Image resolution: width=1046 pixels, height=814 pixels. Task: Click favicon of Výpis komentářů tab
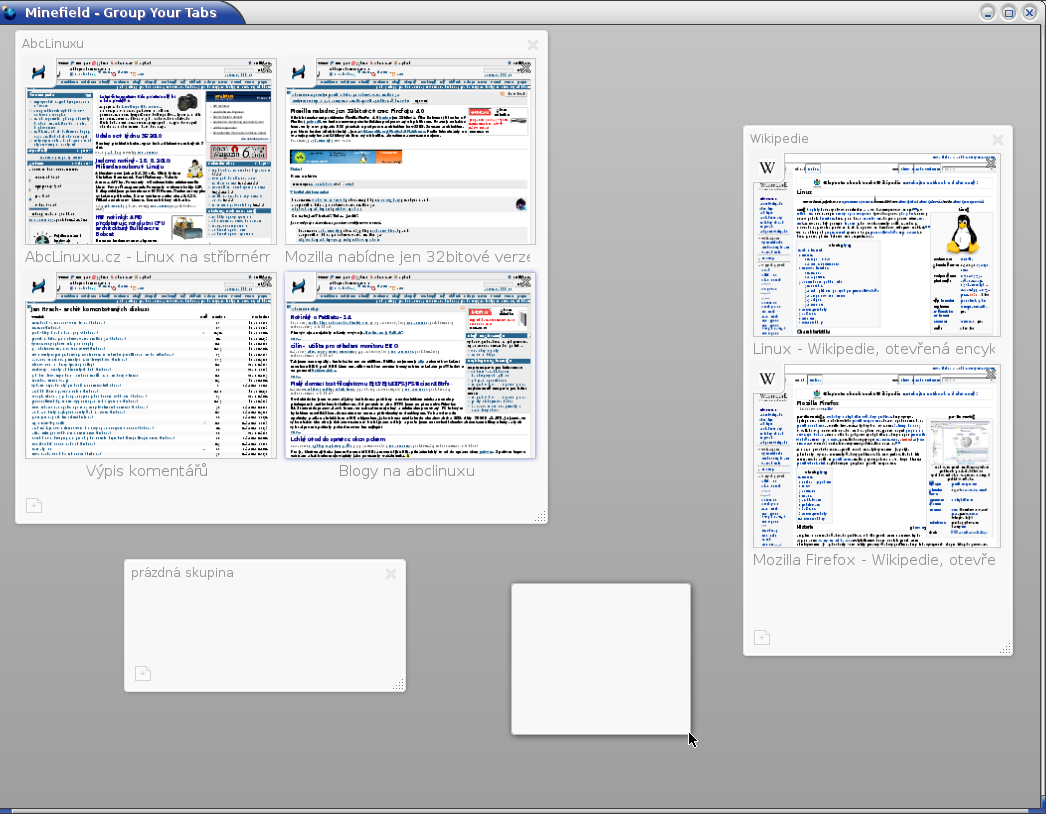(x=39, y=286)
